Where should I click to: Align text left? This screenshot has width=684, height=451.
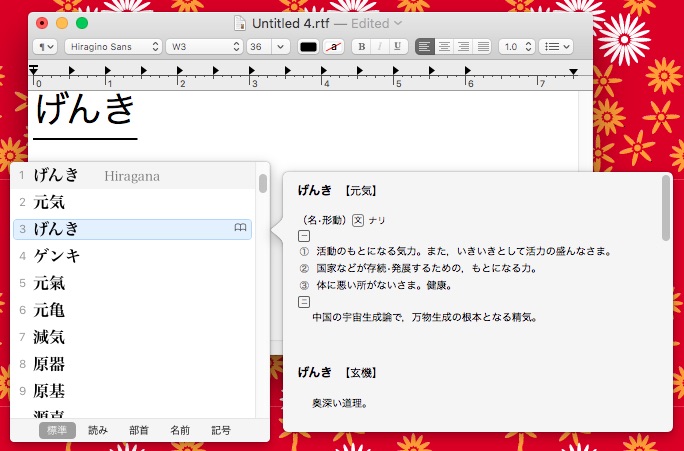coord(425,47)
